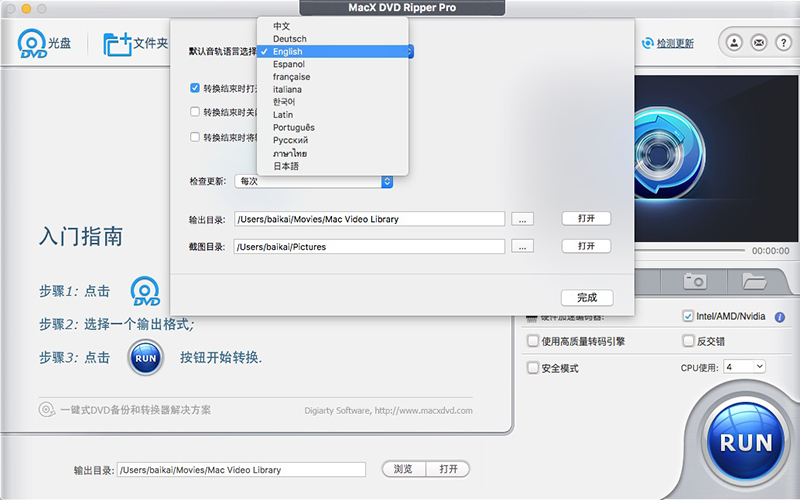Select Espanol from the language list

(333, 64)
